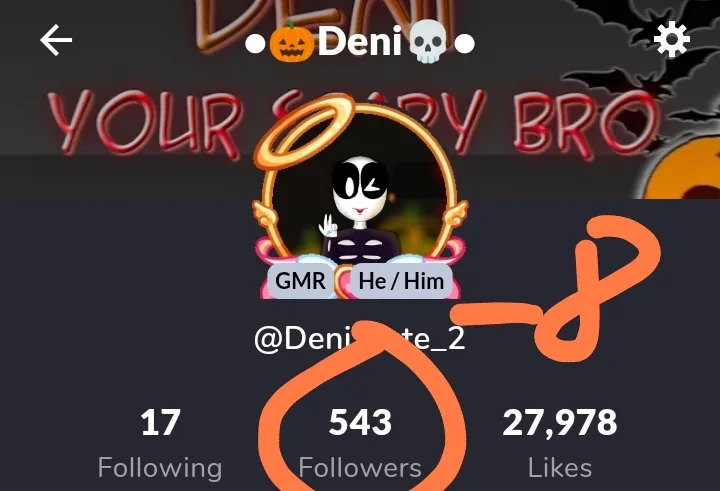Screen dimensions: 720x491
Task: Open the Following list label
Action: (x=160, y=468)
